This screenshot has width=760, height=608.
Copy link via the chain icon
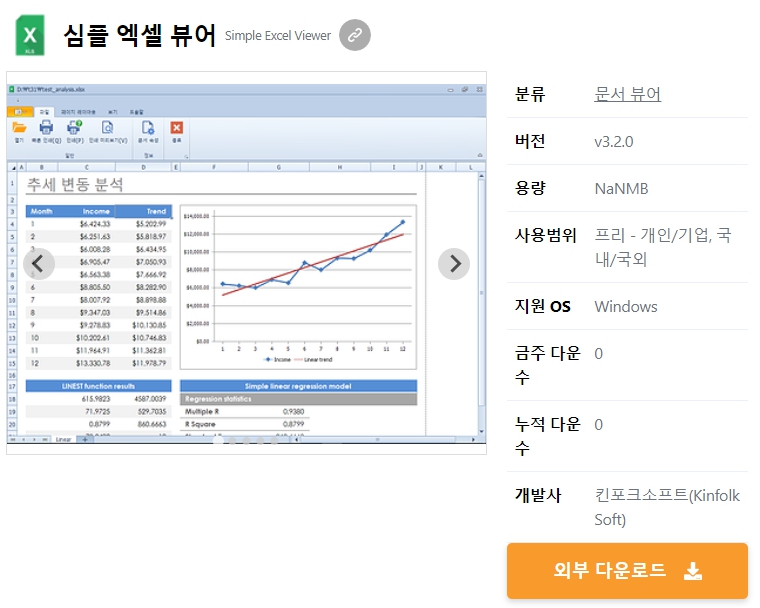click(355, 35)
